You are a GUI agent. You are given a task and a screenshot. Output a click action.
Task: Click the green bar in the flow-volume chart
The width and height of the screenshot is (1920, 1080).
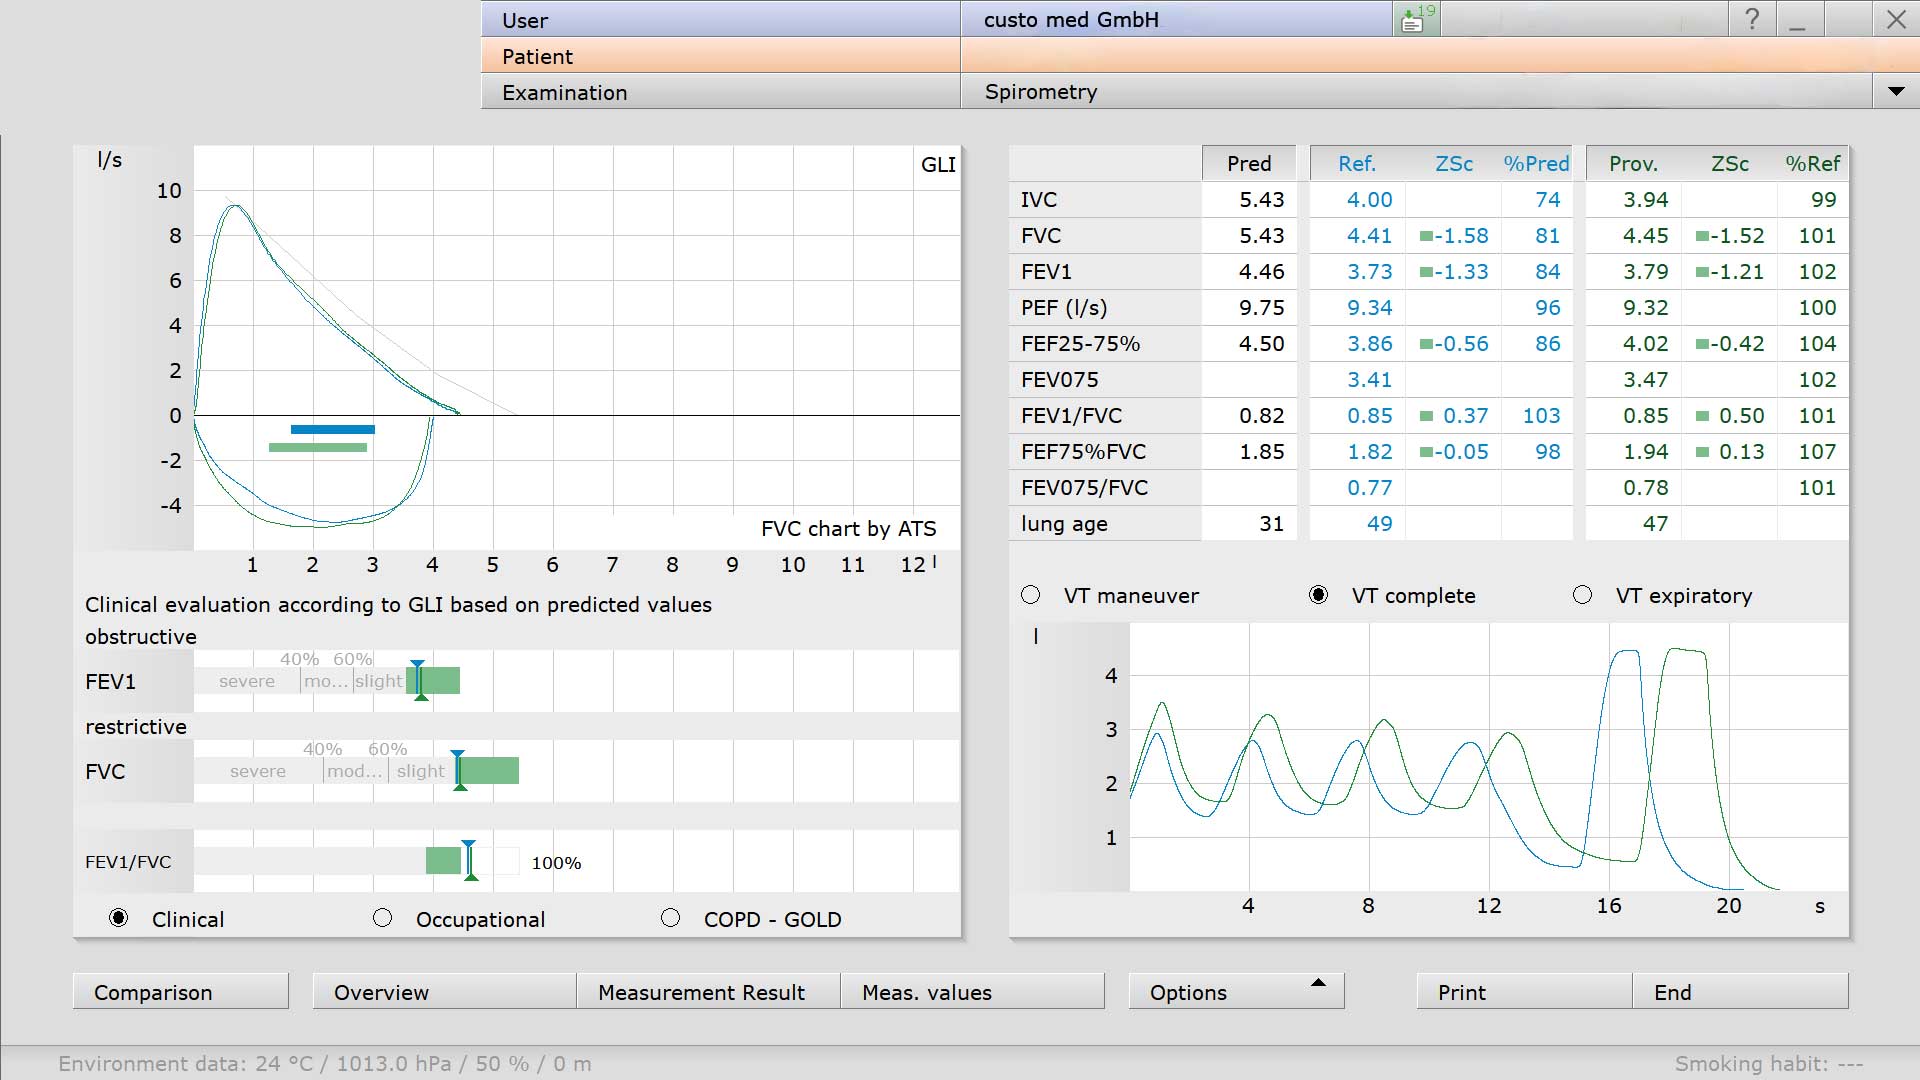tap(318, 447)
